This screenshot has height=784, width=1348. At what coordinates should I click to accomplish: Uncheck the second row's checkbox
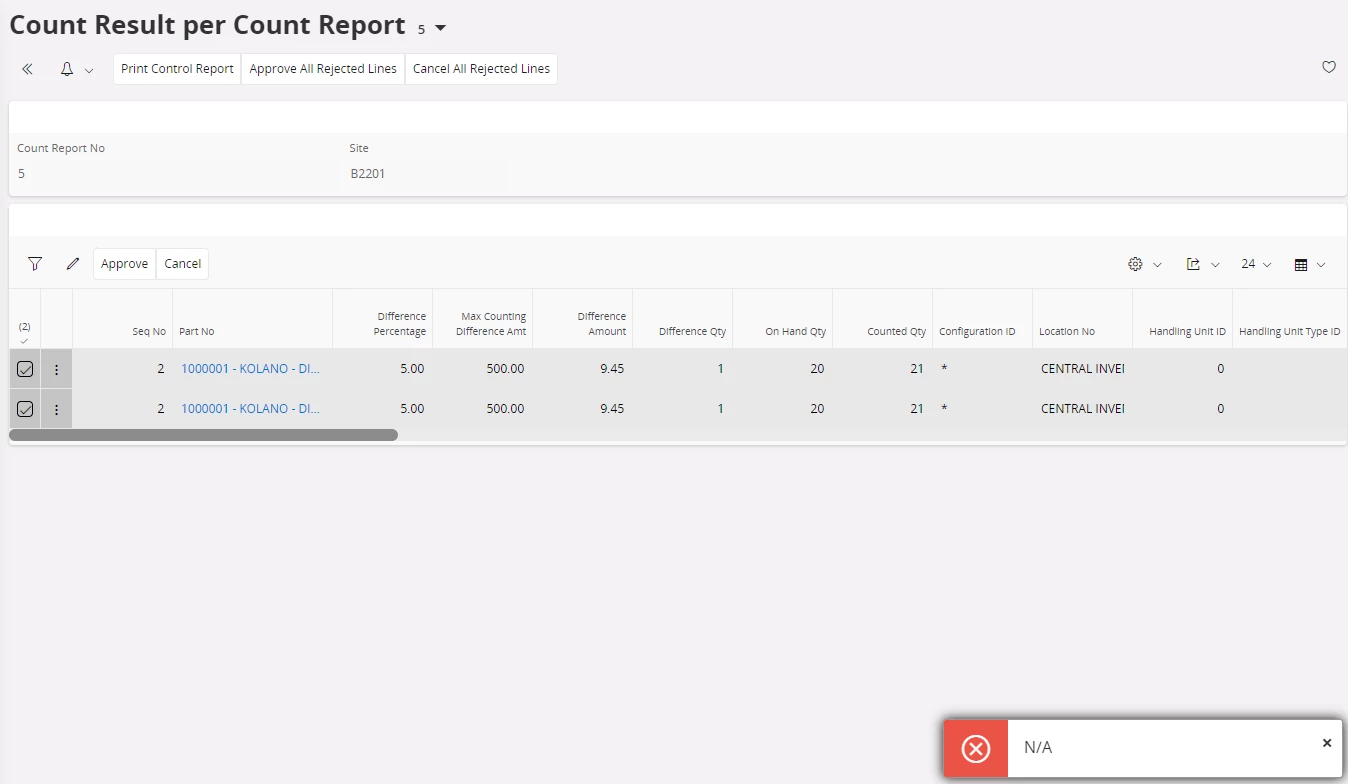click(x=25, y=409)
